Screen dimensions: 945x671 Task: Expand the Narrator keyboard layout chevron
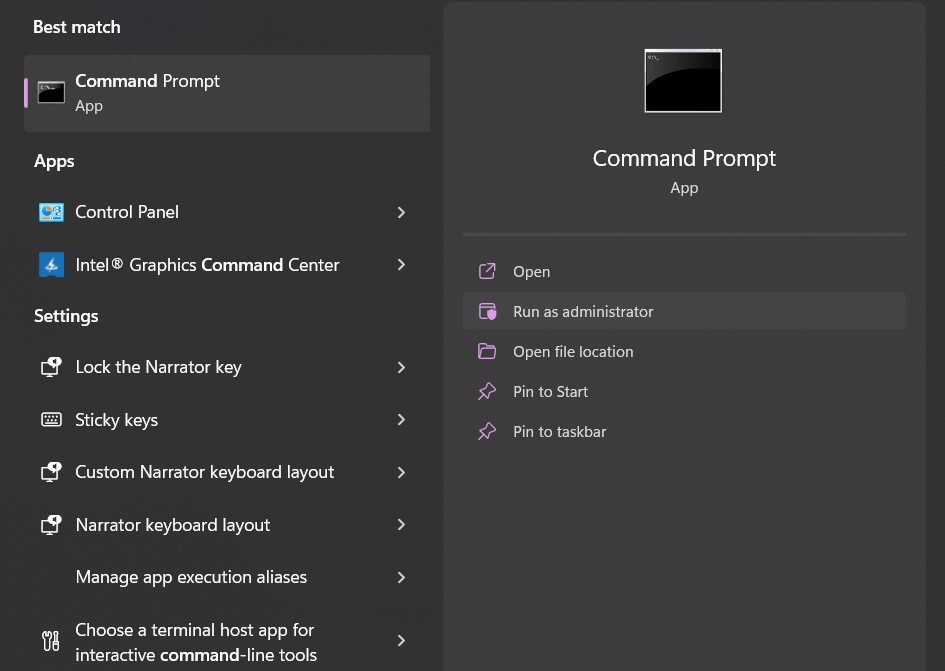coord(401,525)
